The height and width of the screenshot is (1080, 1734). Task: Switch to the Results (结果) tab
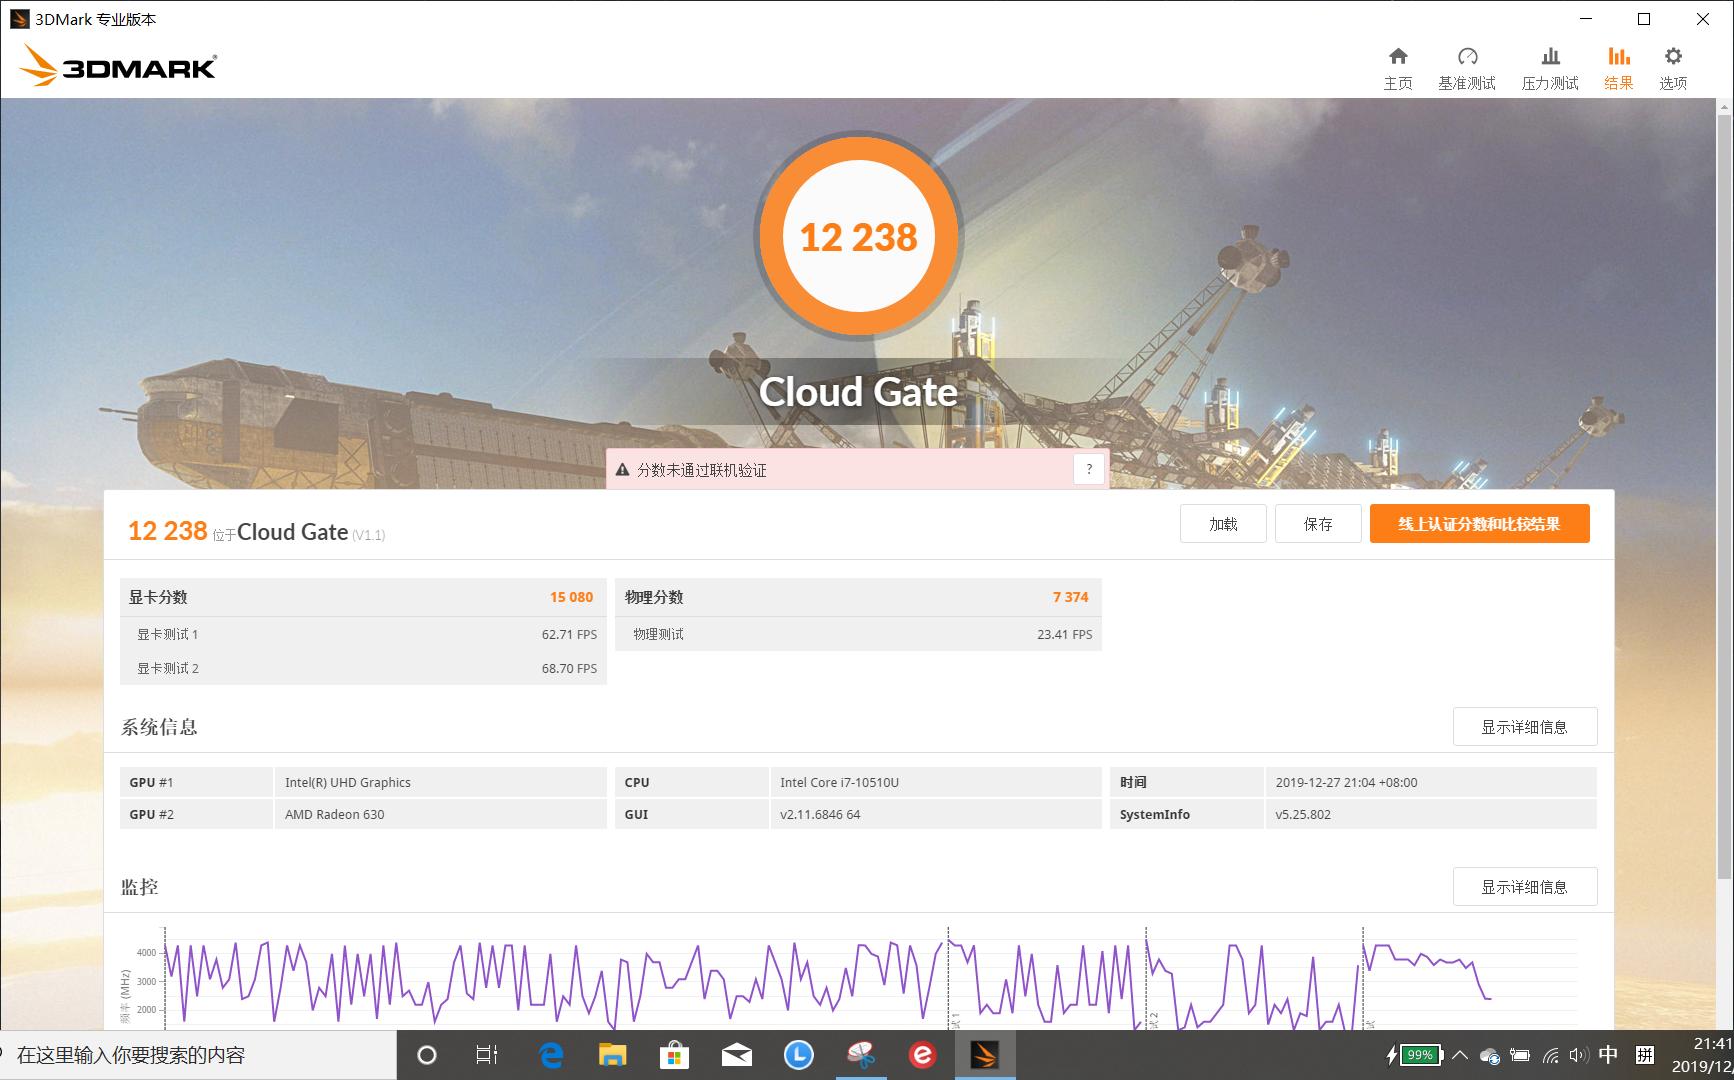click(1618, 68)
